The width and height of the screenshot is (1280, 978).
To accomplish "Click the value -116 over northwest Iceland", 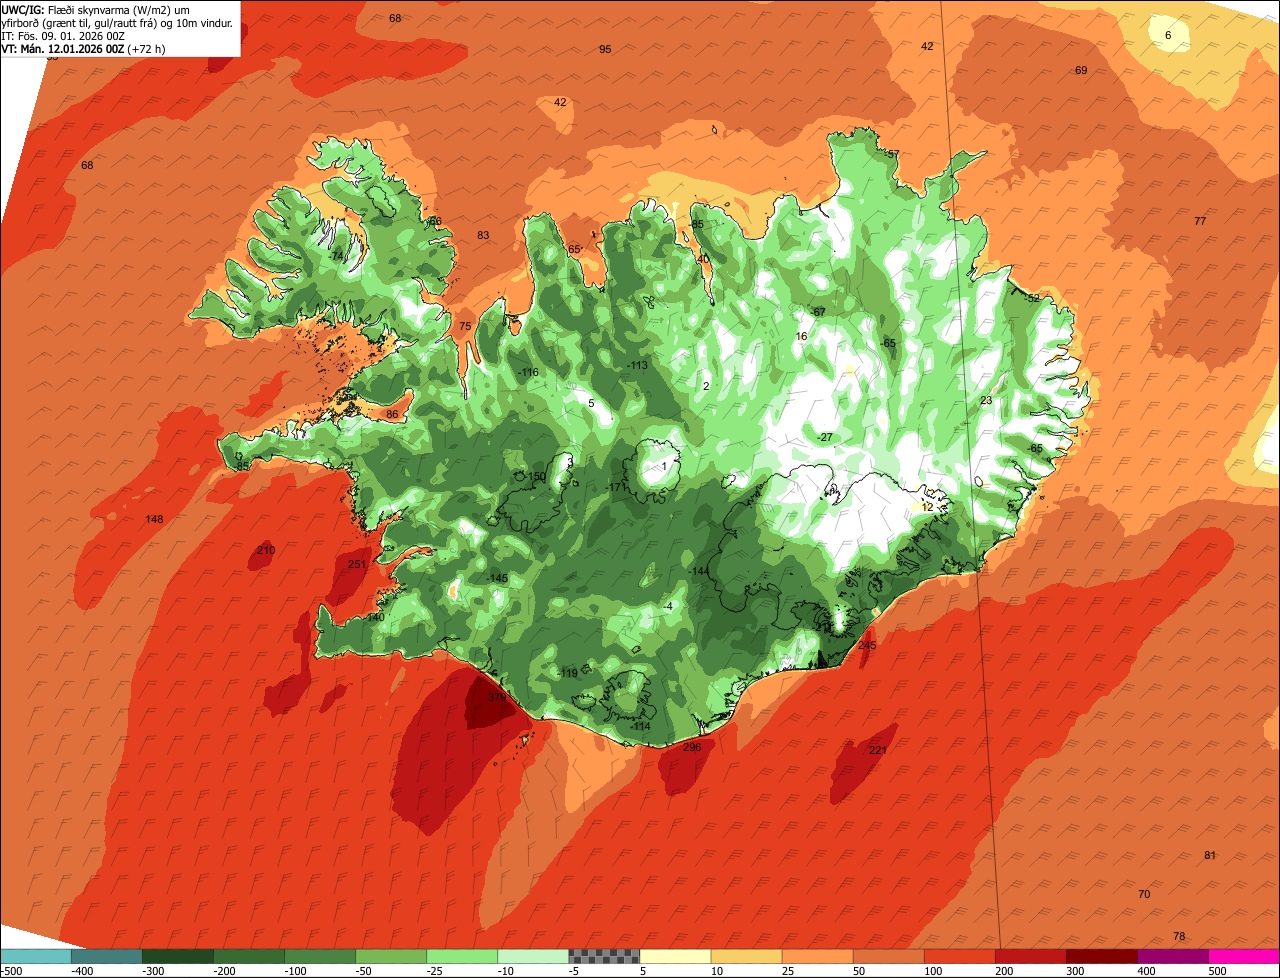I will click(x=529, y=372).
